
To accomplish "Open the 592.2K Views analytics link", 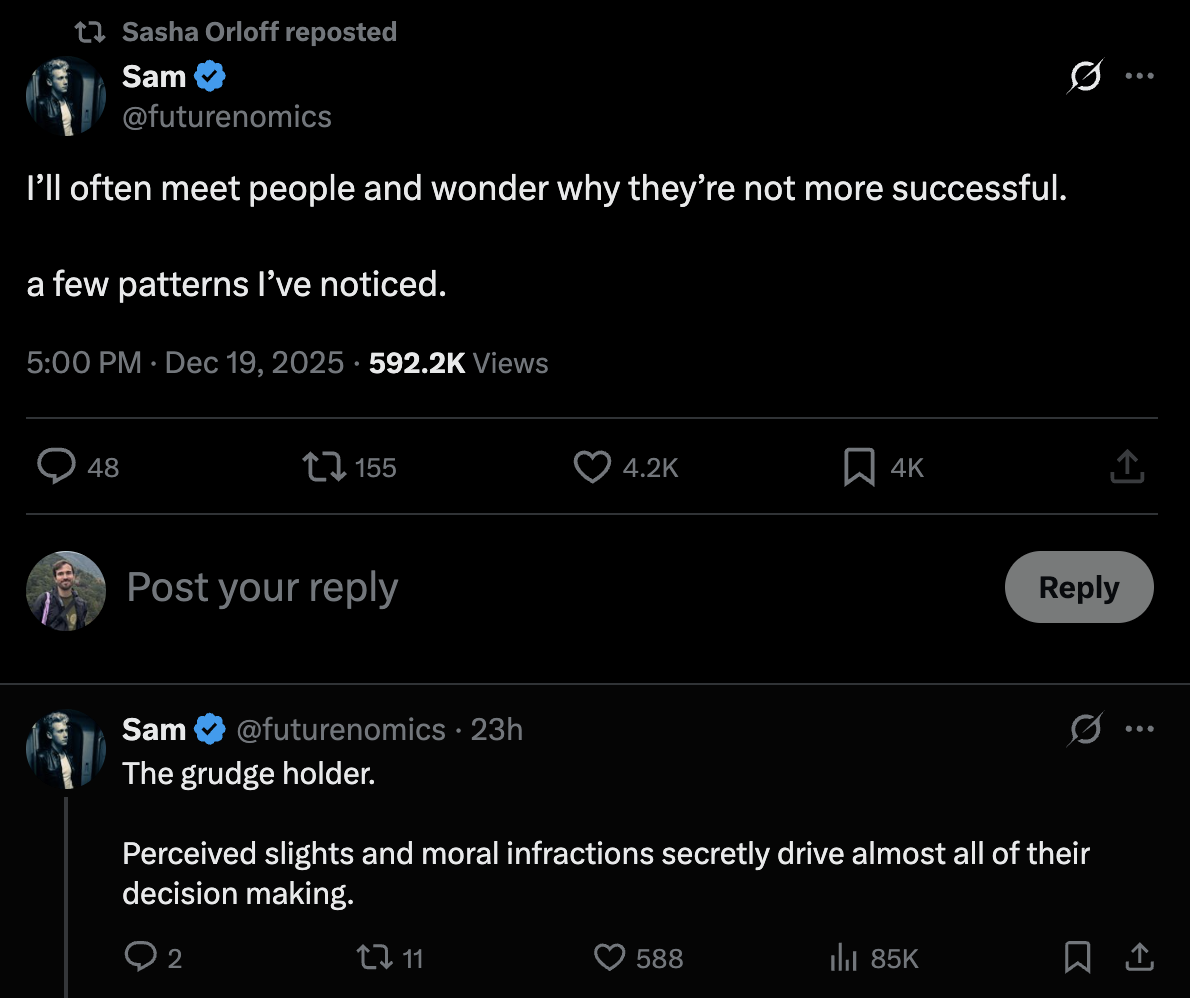I will click(458, 362).
